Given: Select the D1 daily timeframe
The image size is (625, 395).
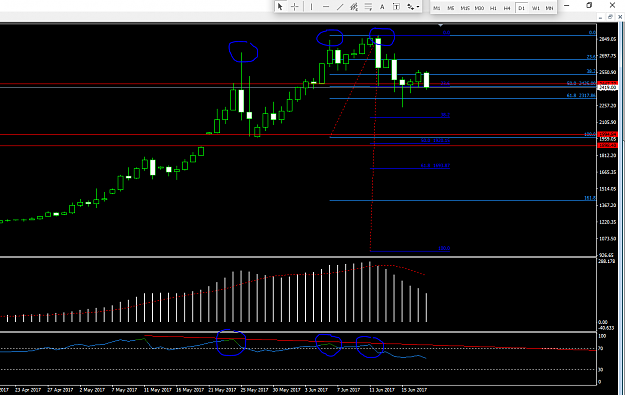Looking at the screenshot, I should 521,8.
